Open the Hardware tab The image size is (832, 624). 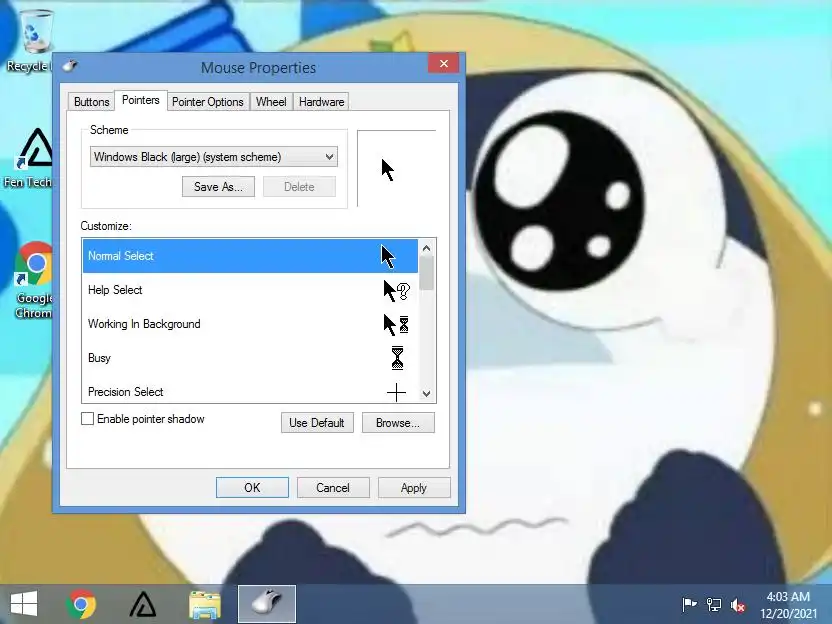(x=321, y=102)
